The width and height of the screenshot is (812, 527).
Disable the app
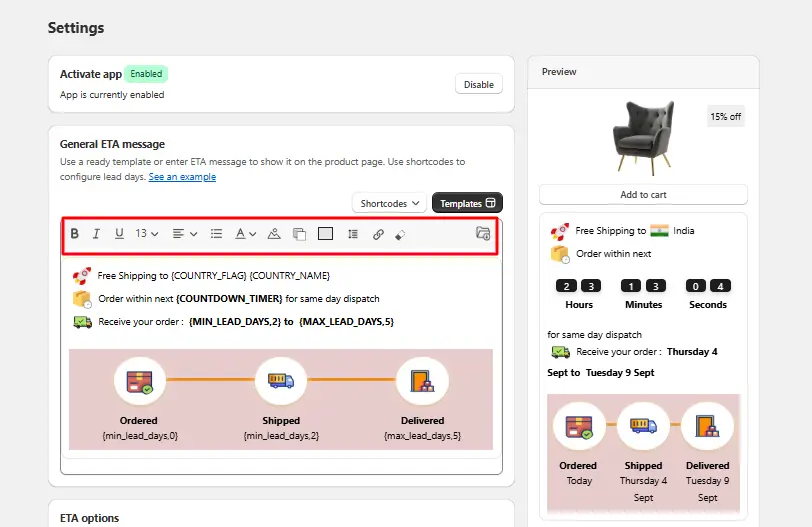pyautogui.click(x=478, y=84)
